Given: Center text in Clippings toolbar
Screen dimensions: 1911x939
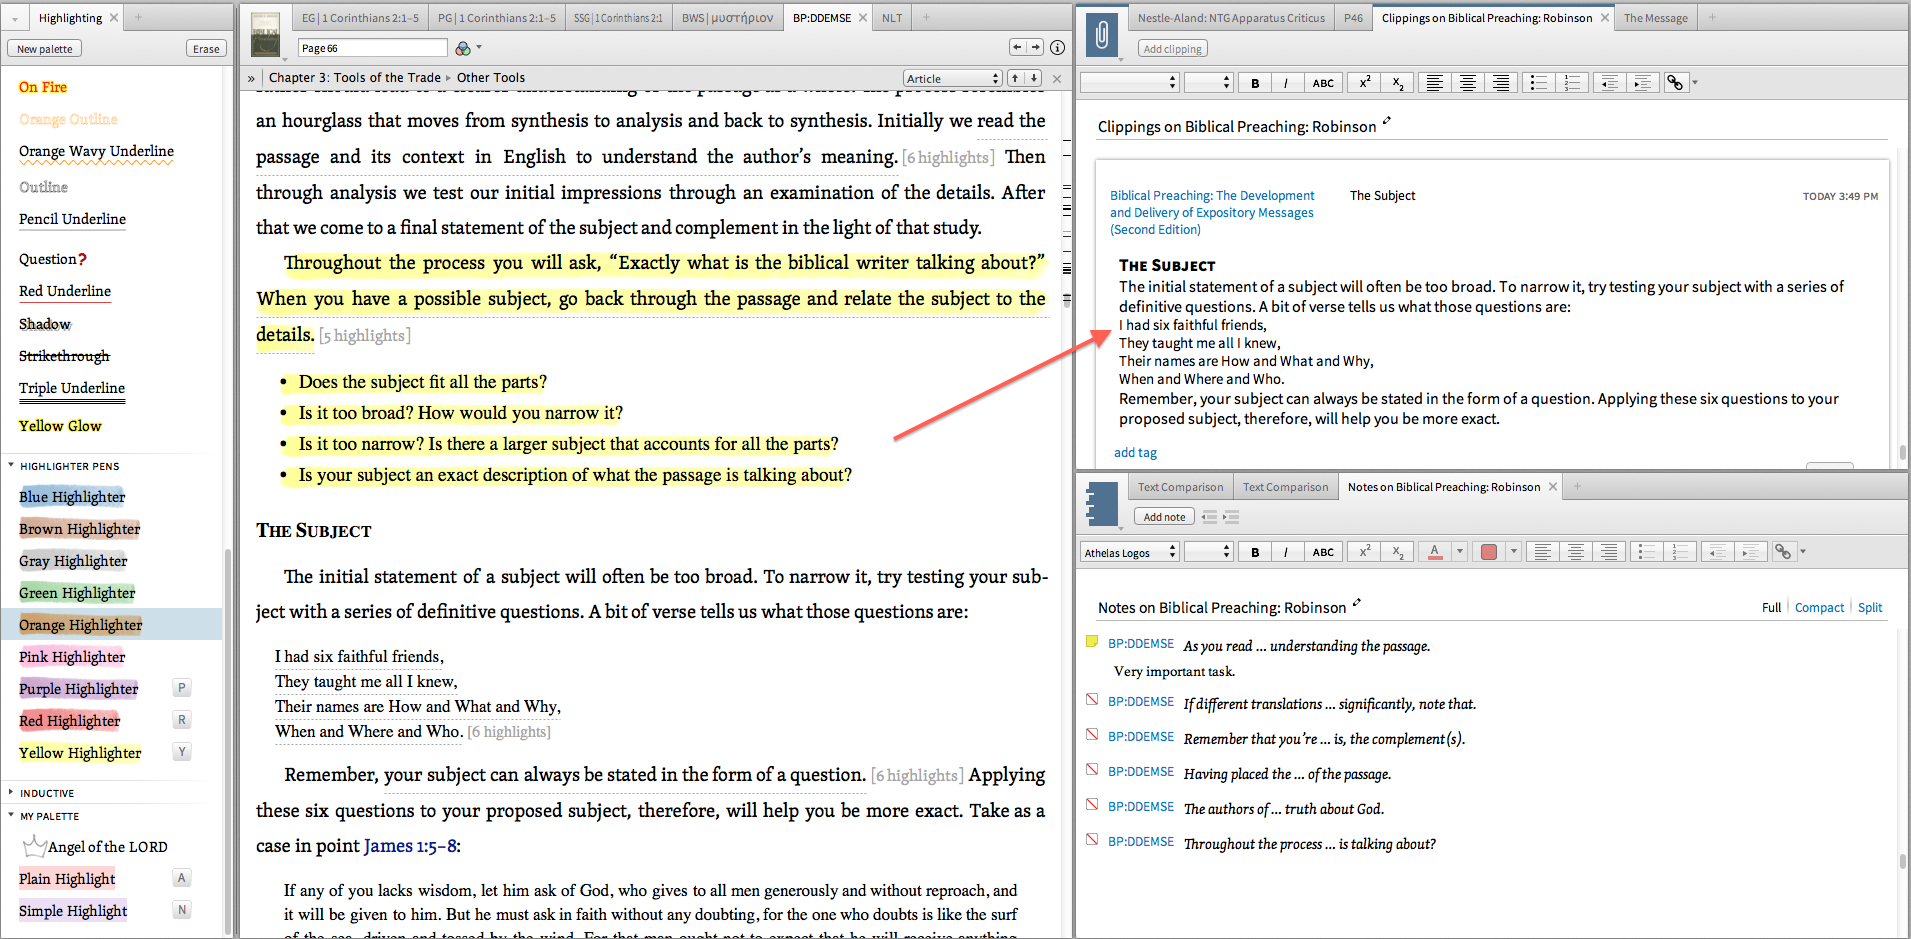Looking at the screenshot, I should [1468, 83].
